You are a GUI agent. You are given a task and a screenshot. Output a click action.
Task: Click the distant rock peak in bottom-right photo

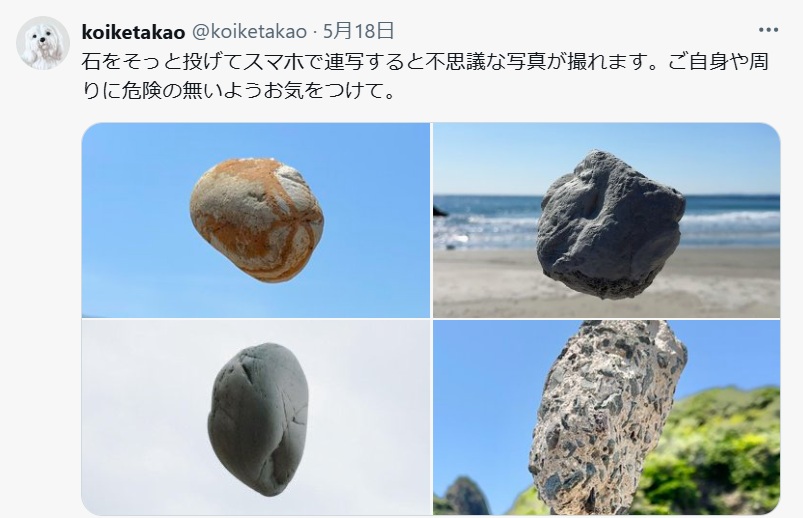tap(465, 496)
